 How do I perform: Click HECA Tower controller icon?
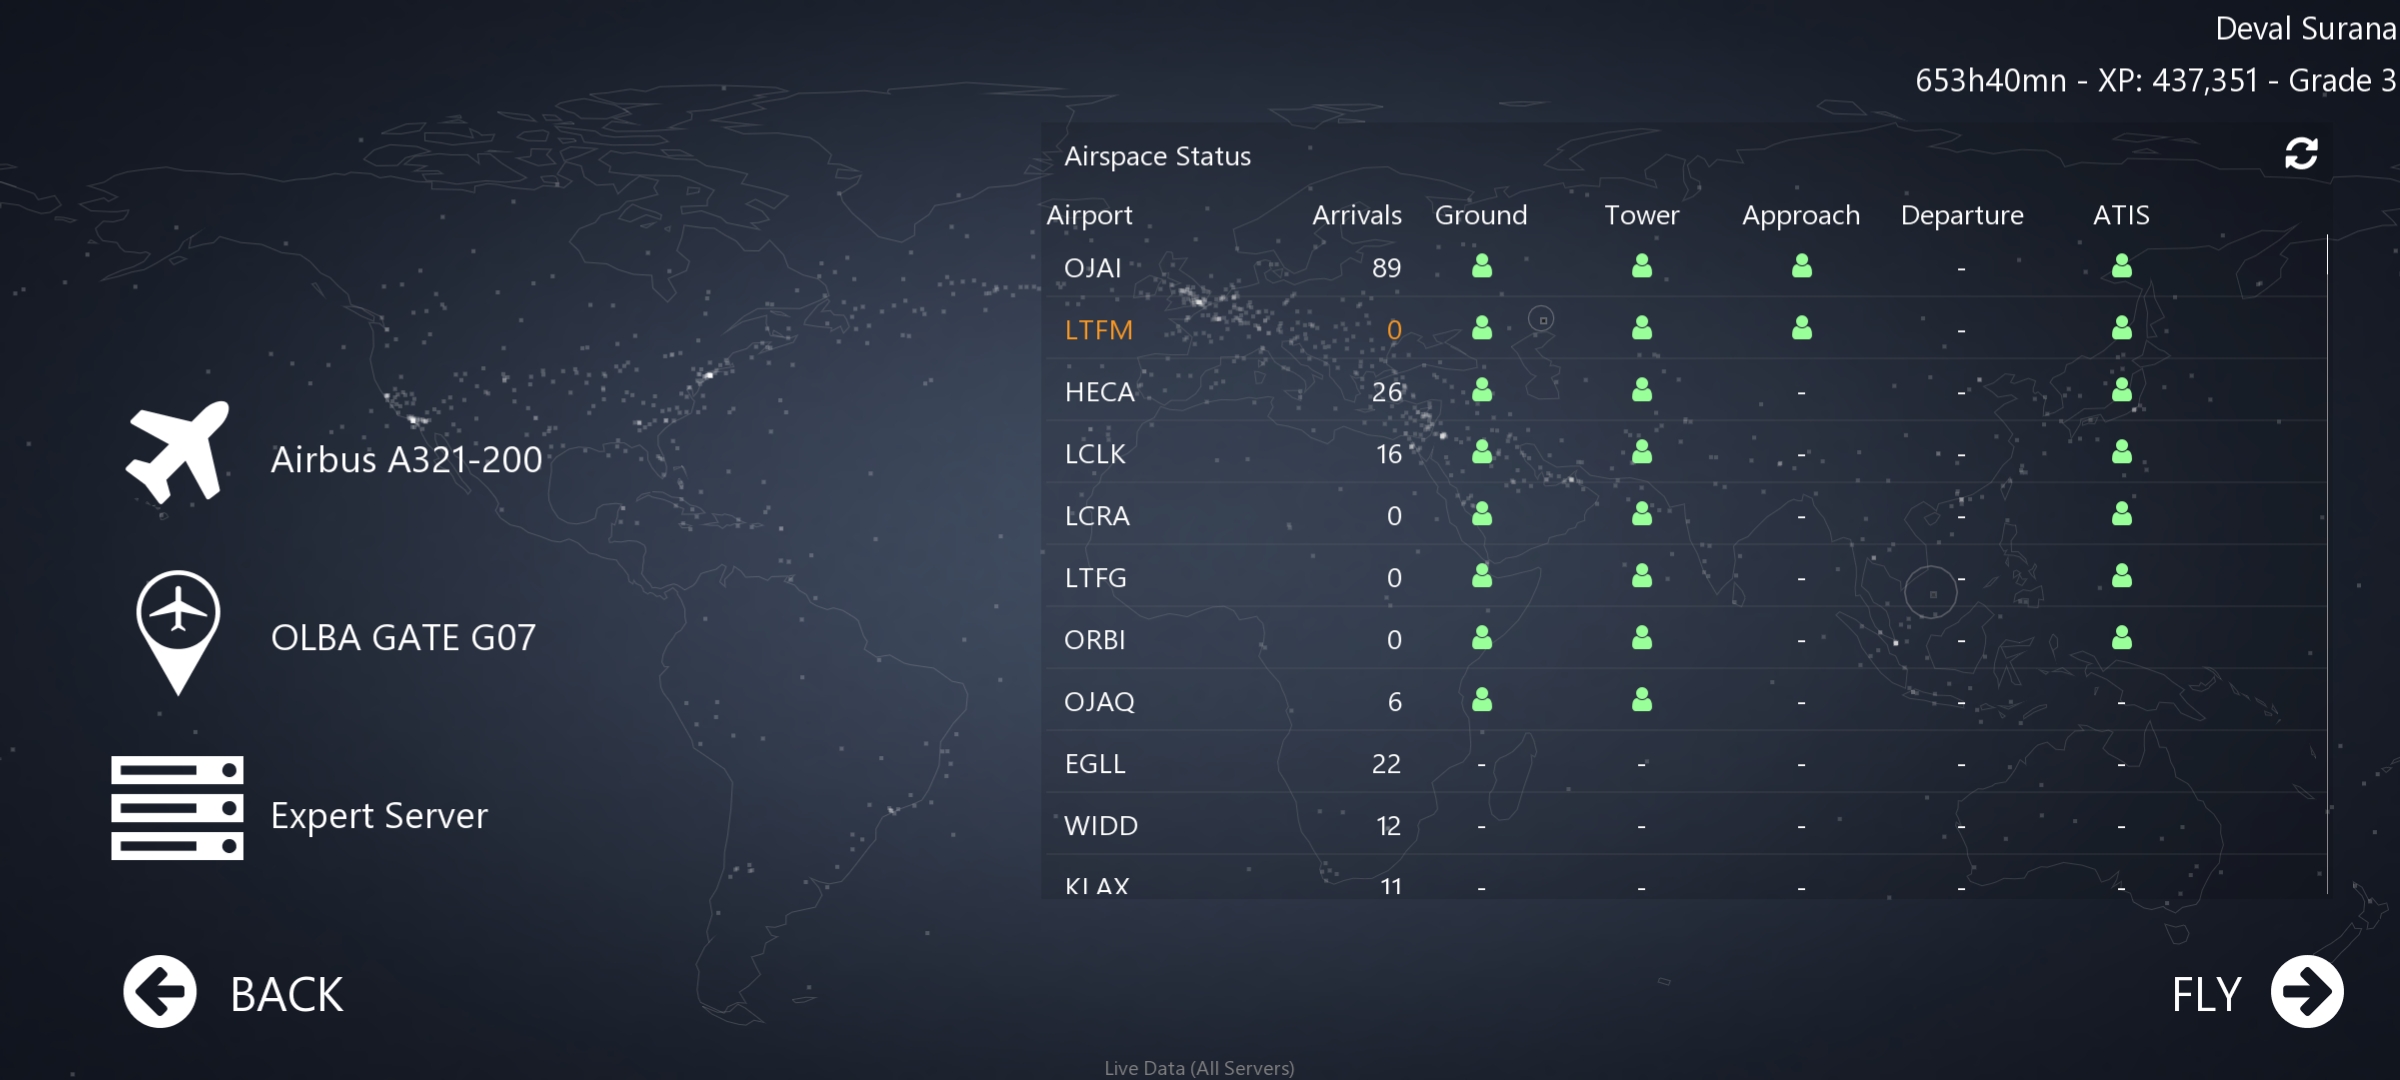[1641, 390]
